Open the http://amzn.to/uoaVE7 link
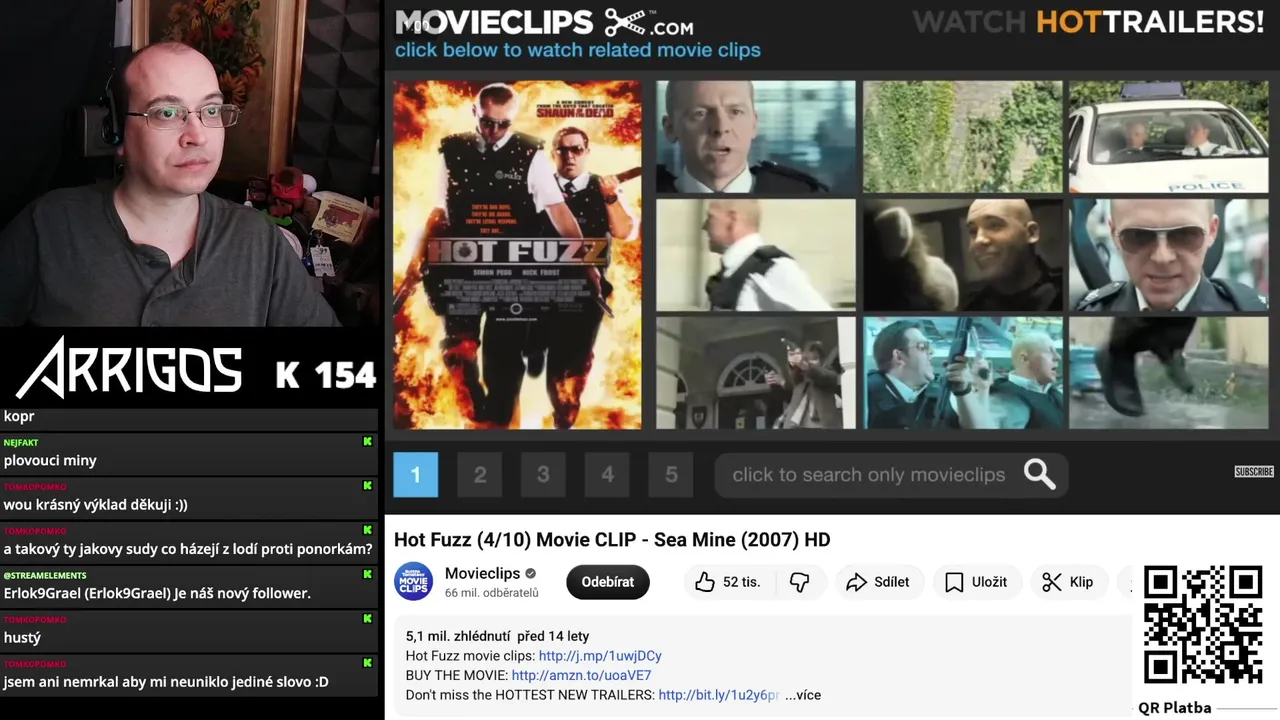 pyautogui.click(x=581, y=675)
